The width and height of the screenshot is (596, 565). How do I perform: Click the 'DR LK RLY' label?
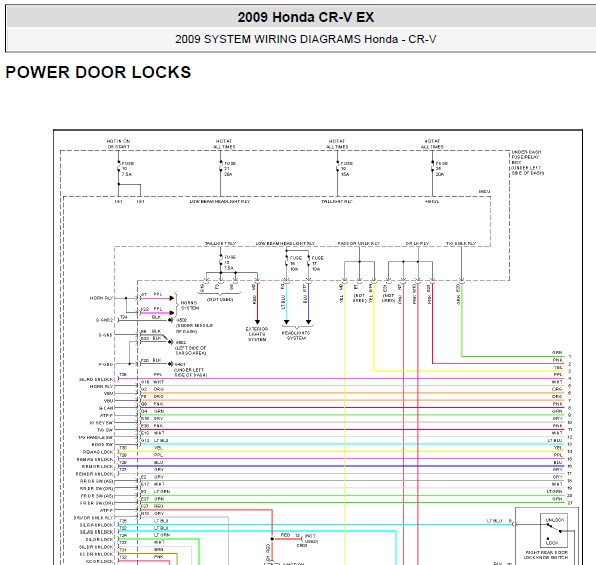(417, 243)
